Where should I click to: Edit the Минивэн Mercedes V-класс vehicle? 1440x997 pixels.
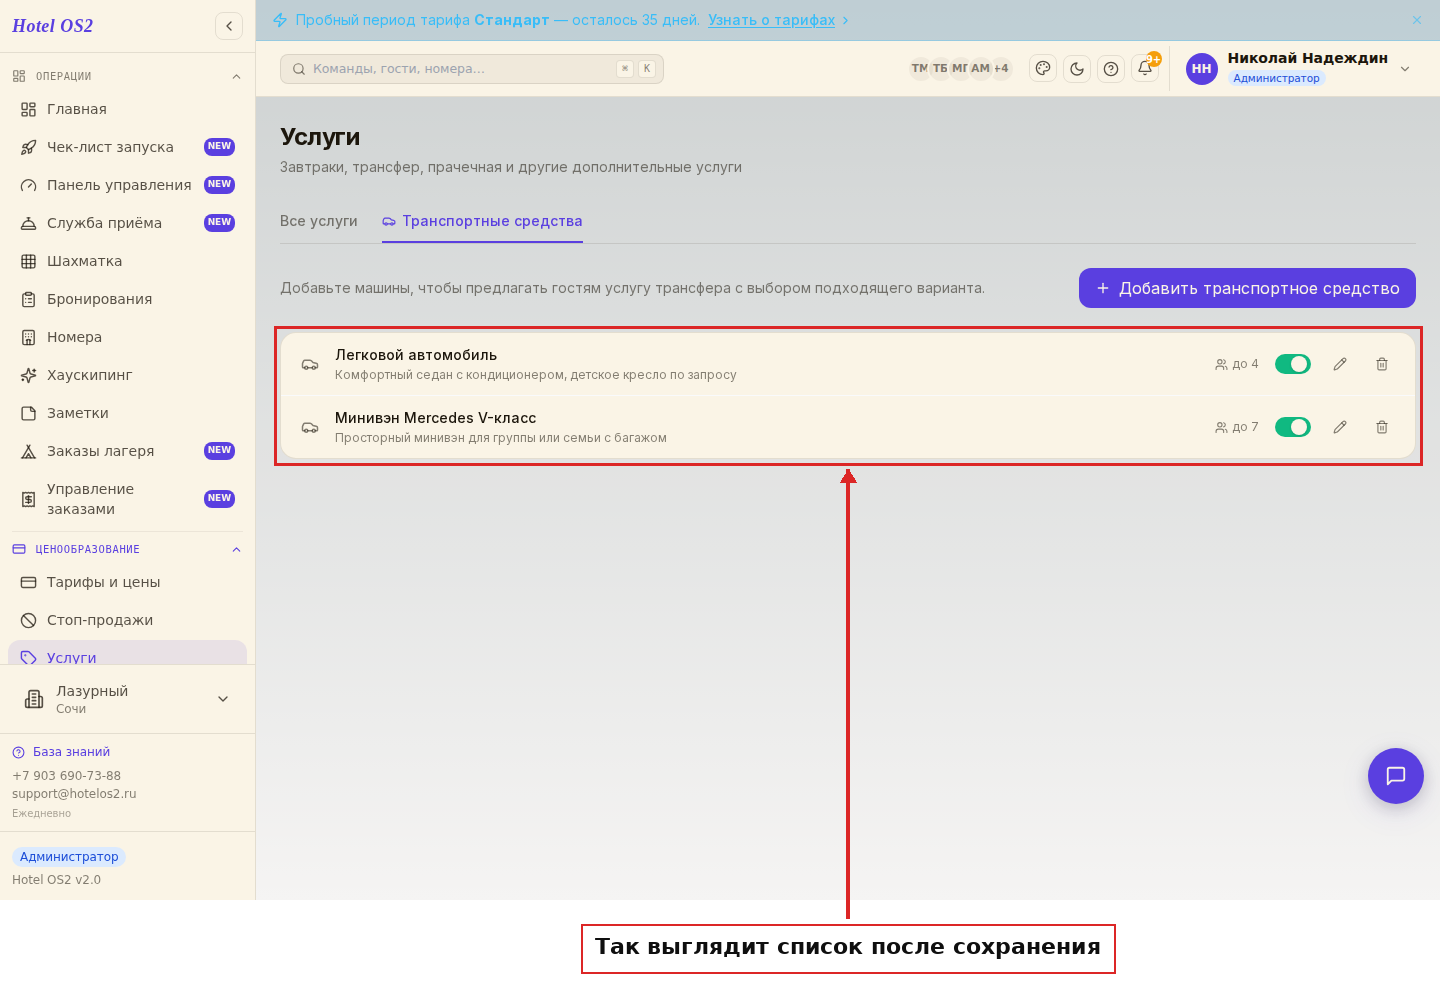1340,427
